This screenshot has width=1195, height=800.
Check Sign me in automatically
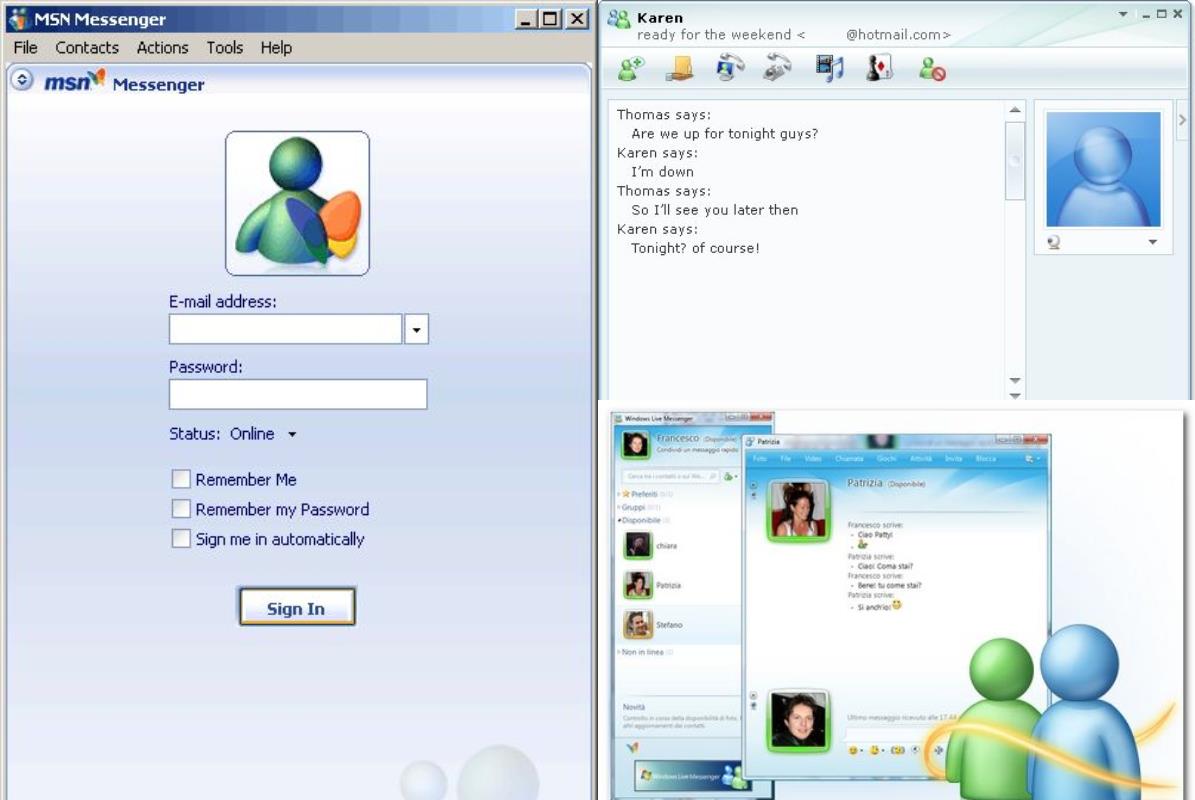[x=181, y=539]
